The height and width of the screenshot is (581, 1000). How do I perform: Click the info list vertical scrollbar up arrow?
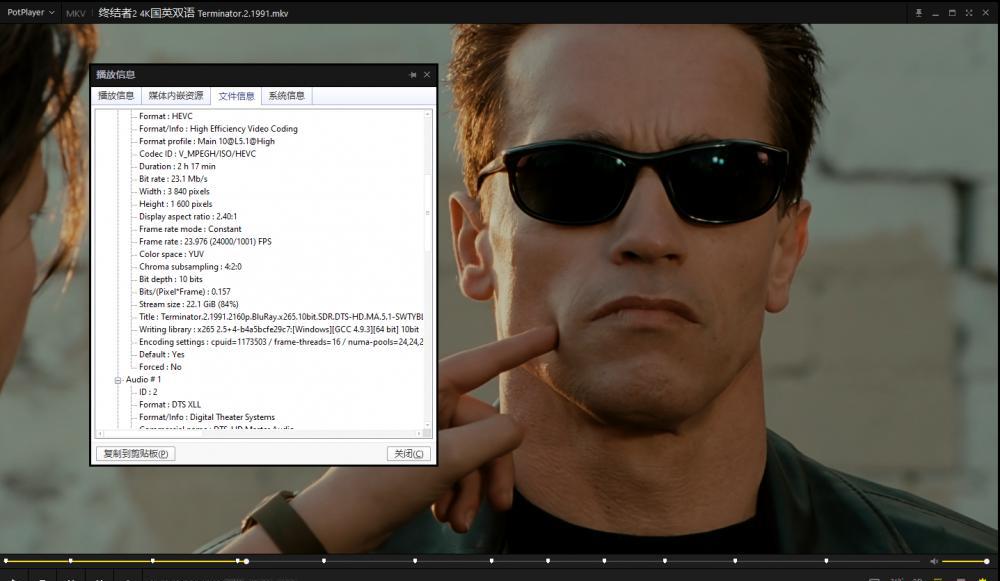[x=428, y=114]
